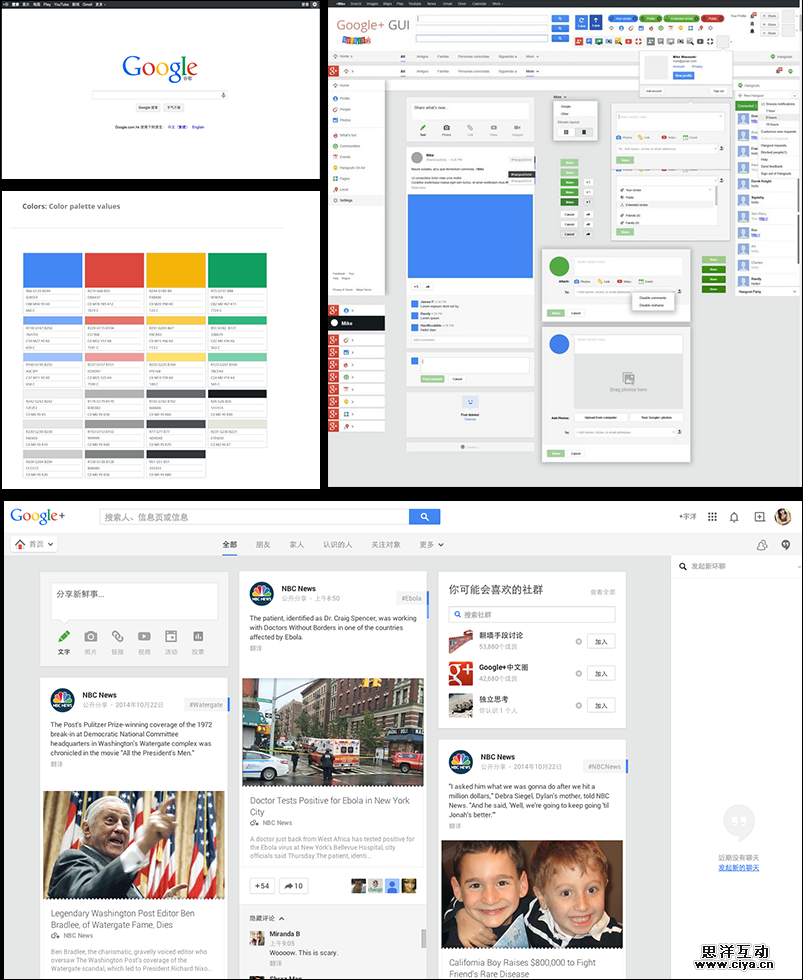Click the 发起新环聊 hangout search field
The height and width of the screenshot is (980, 803).
coord(737,566)
